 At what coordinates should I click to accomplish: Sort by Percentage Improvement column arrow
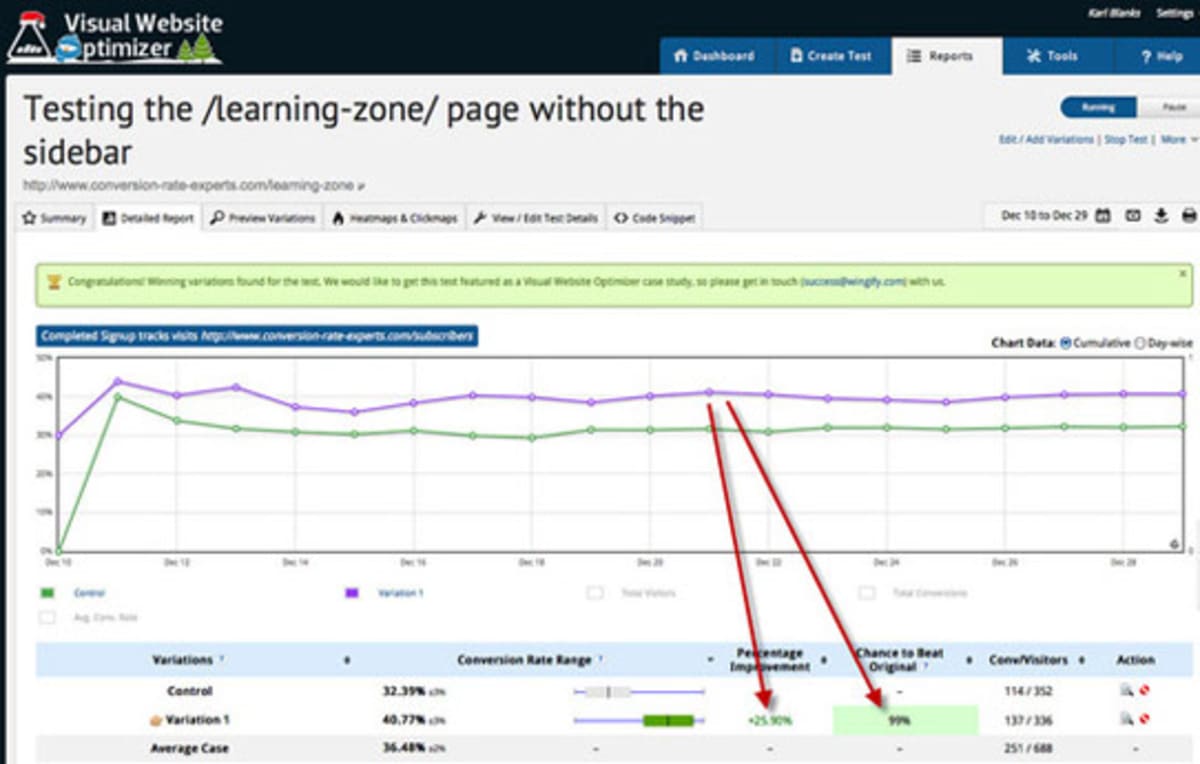pyautogui.click(x=823, y=660)
